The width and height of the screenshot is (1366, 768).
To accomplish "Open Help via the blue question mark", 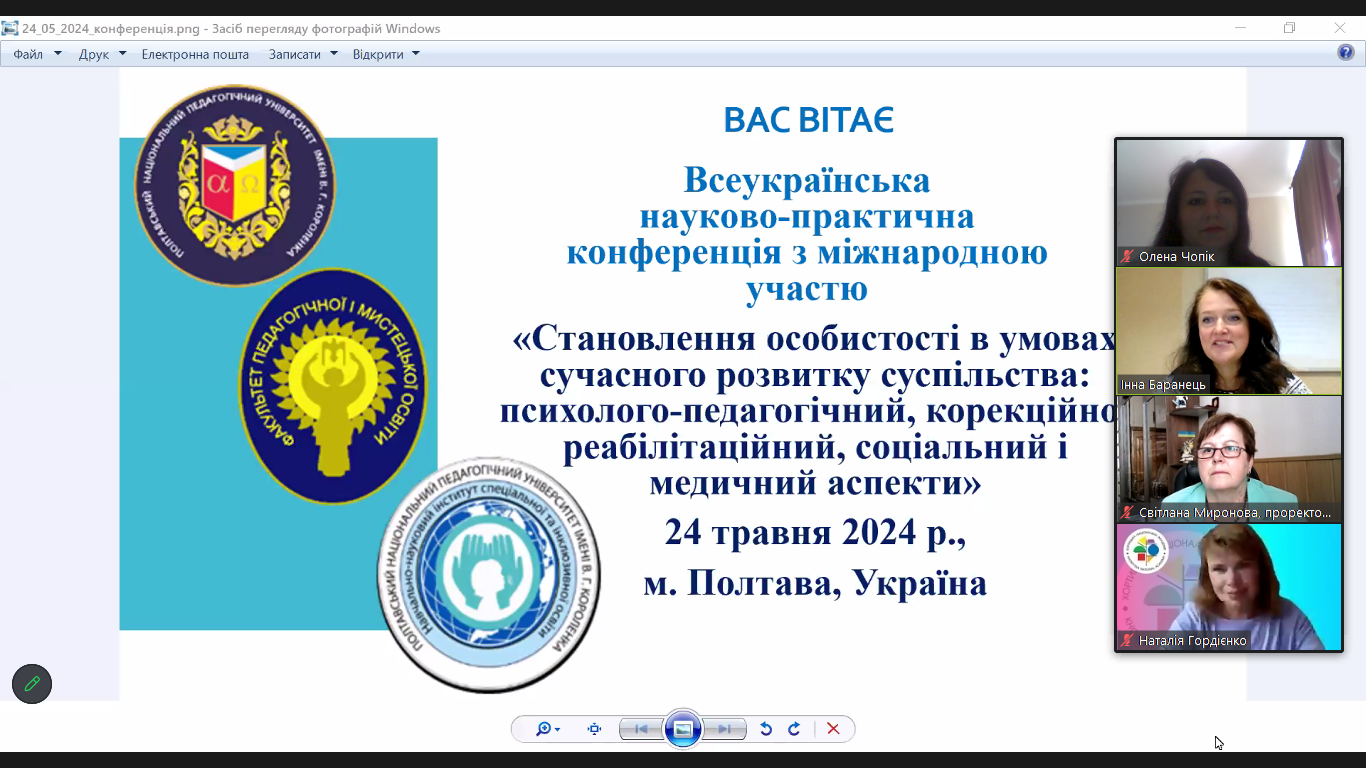I will click(x=1346, y=53).
